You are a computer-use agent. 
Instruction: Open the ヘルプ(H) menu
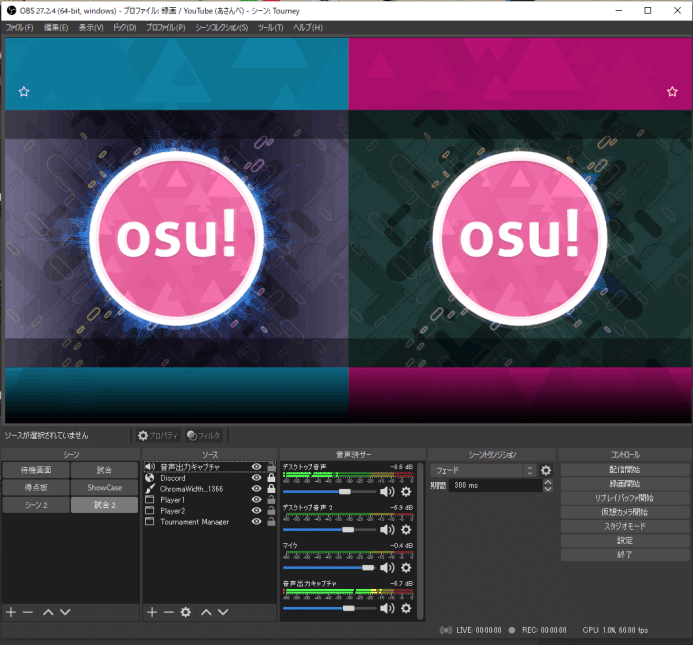click(308, 27)
